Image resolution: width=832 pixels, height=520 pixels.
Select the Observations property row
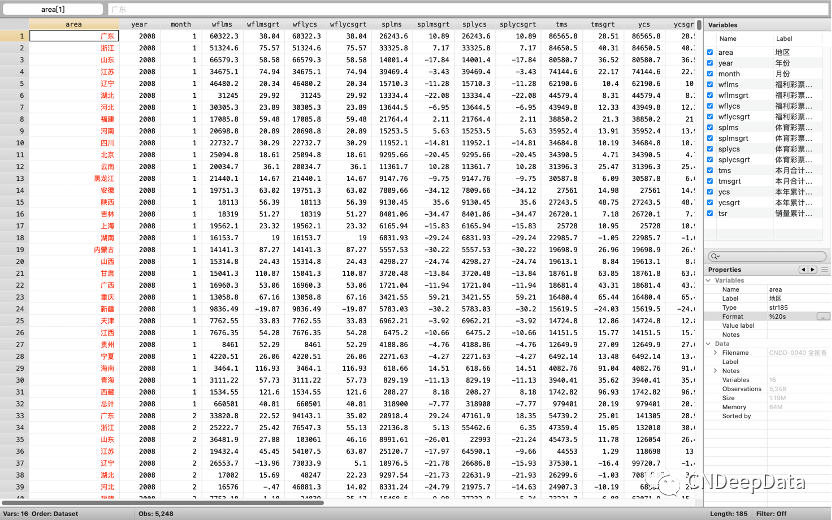coord(768,388)
